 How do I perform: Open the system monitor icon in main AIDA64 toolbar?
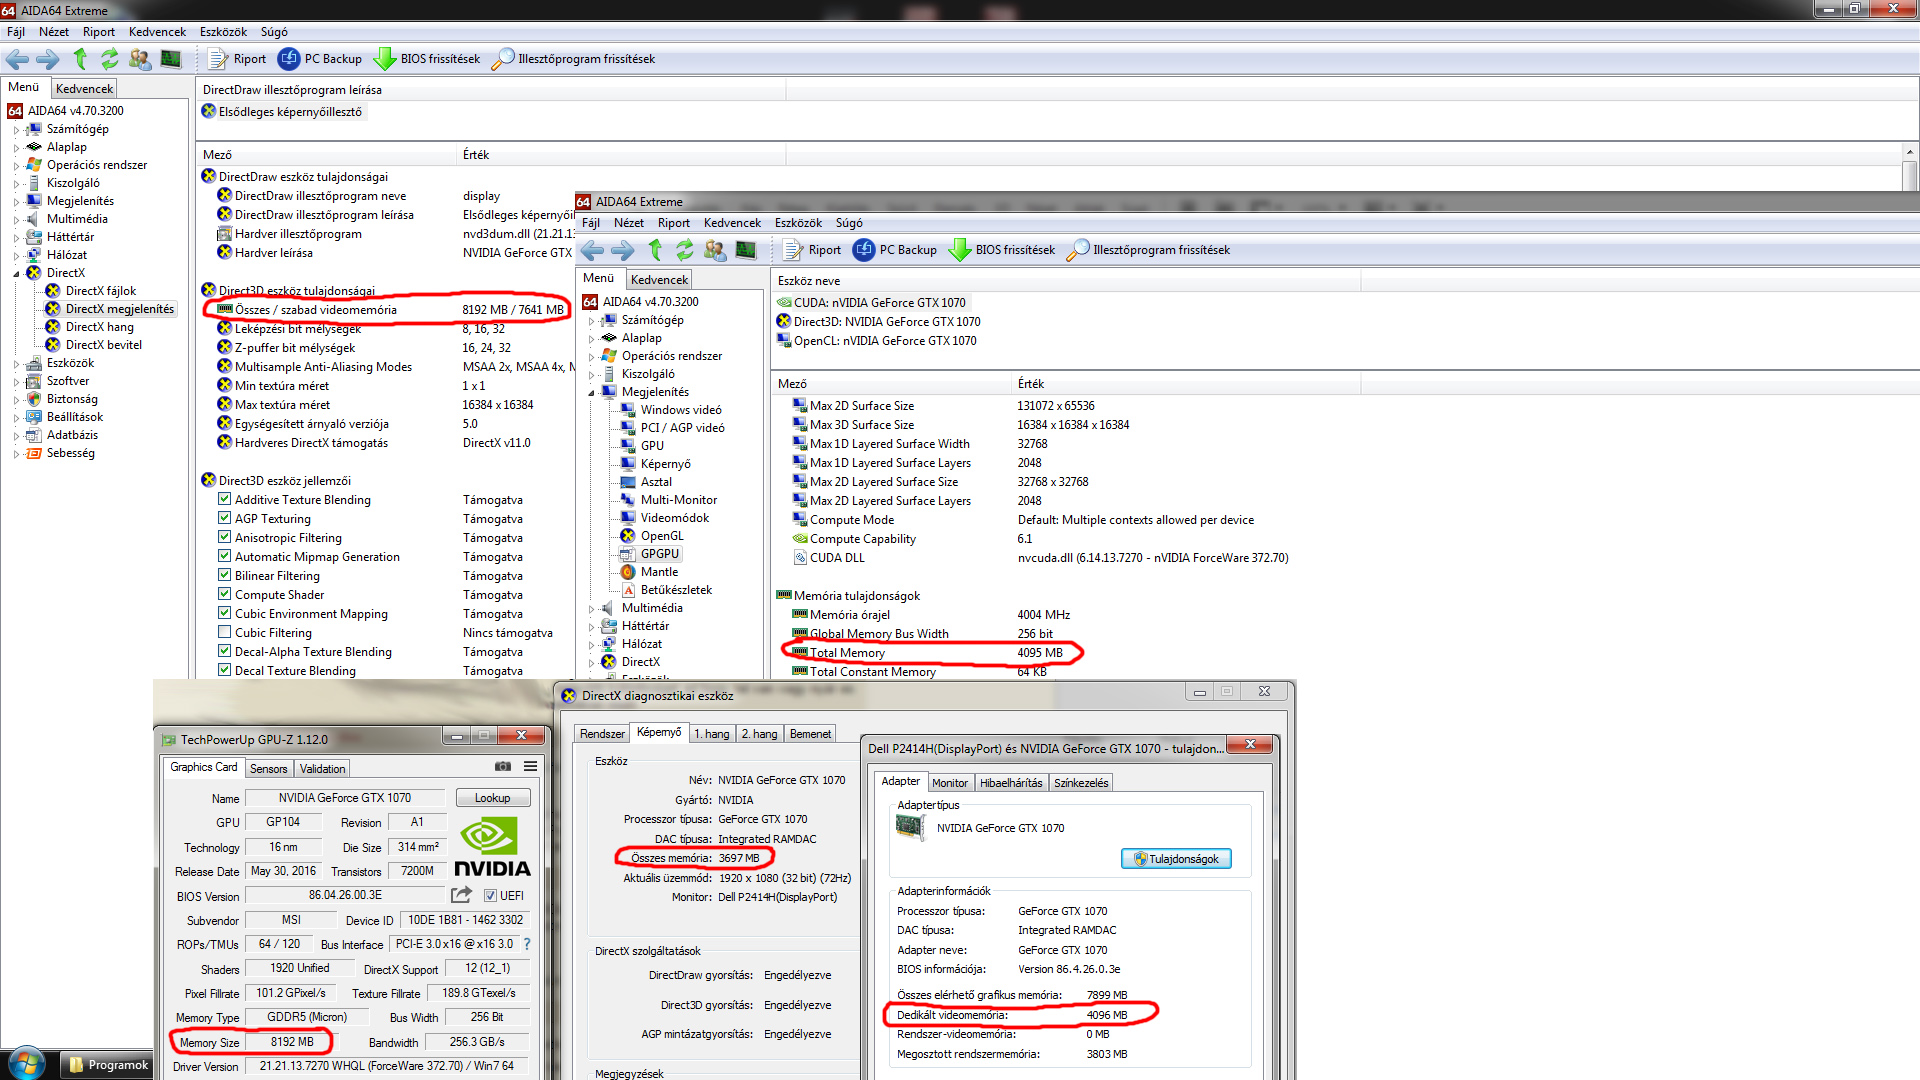click(171, 59)
